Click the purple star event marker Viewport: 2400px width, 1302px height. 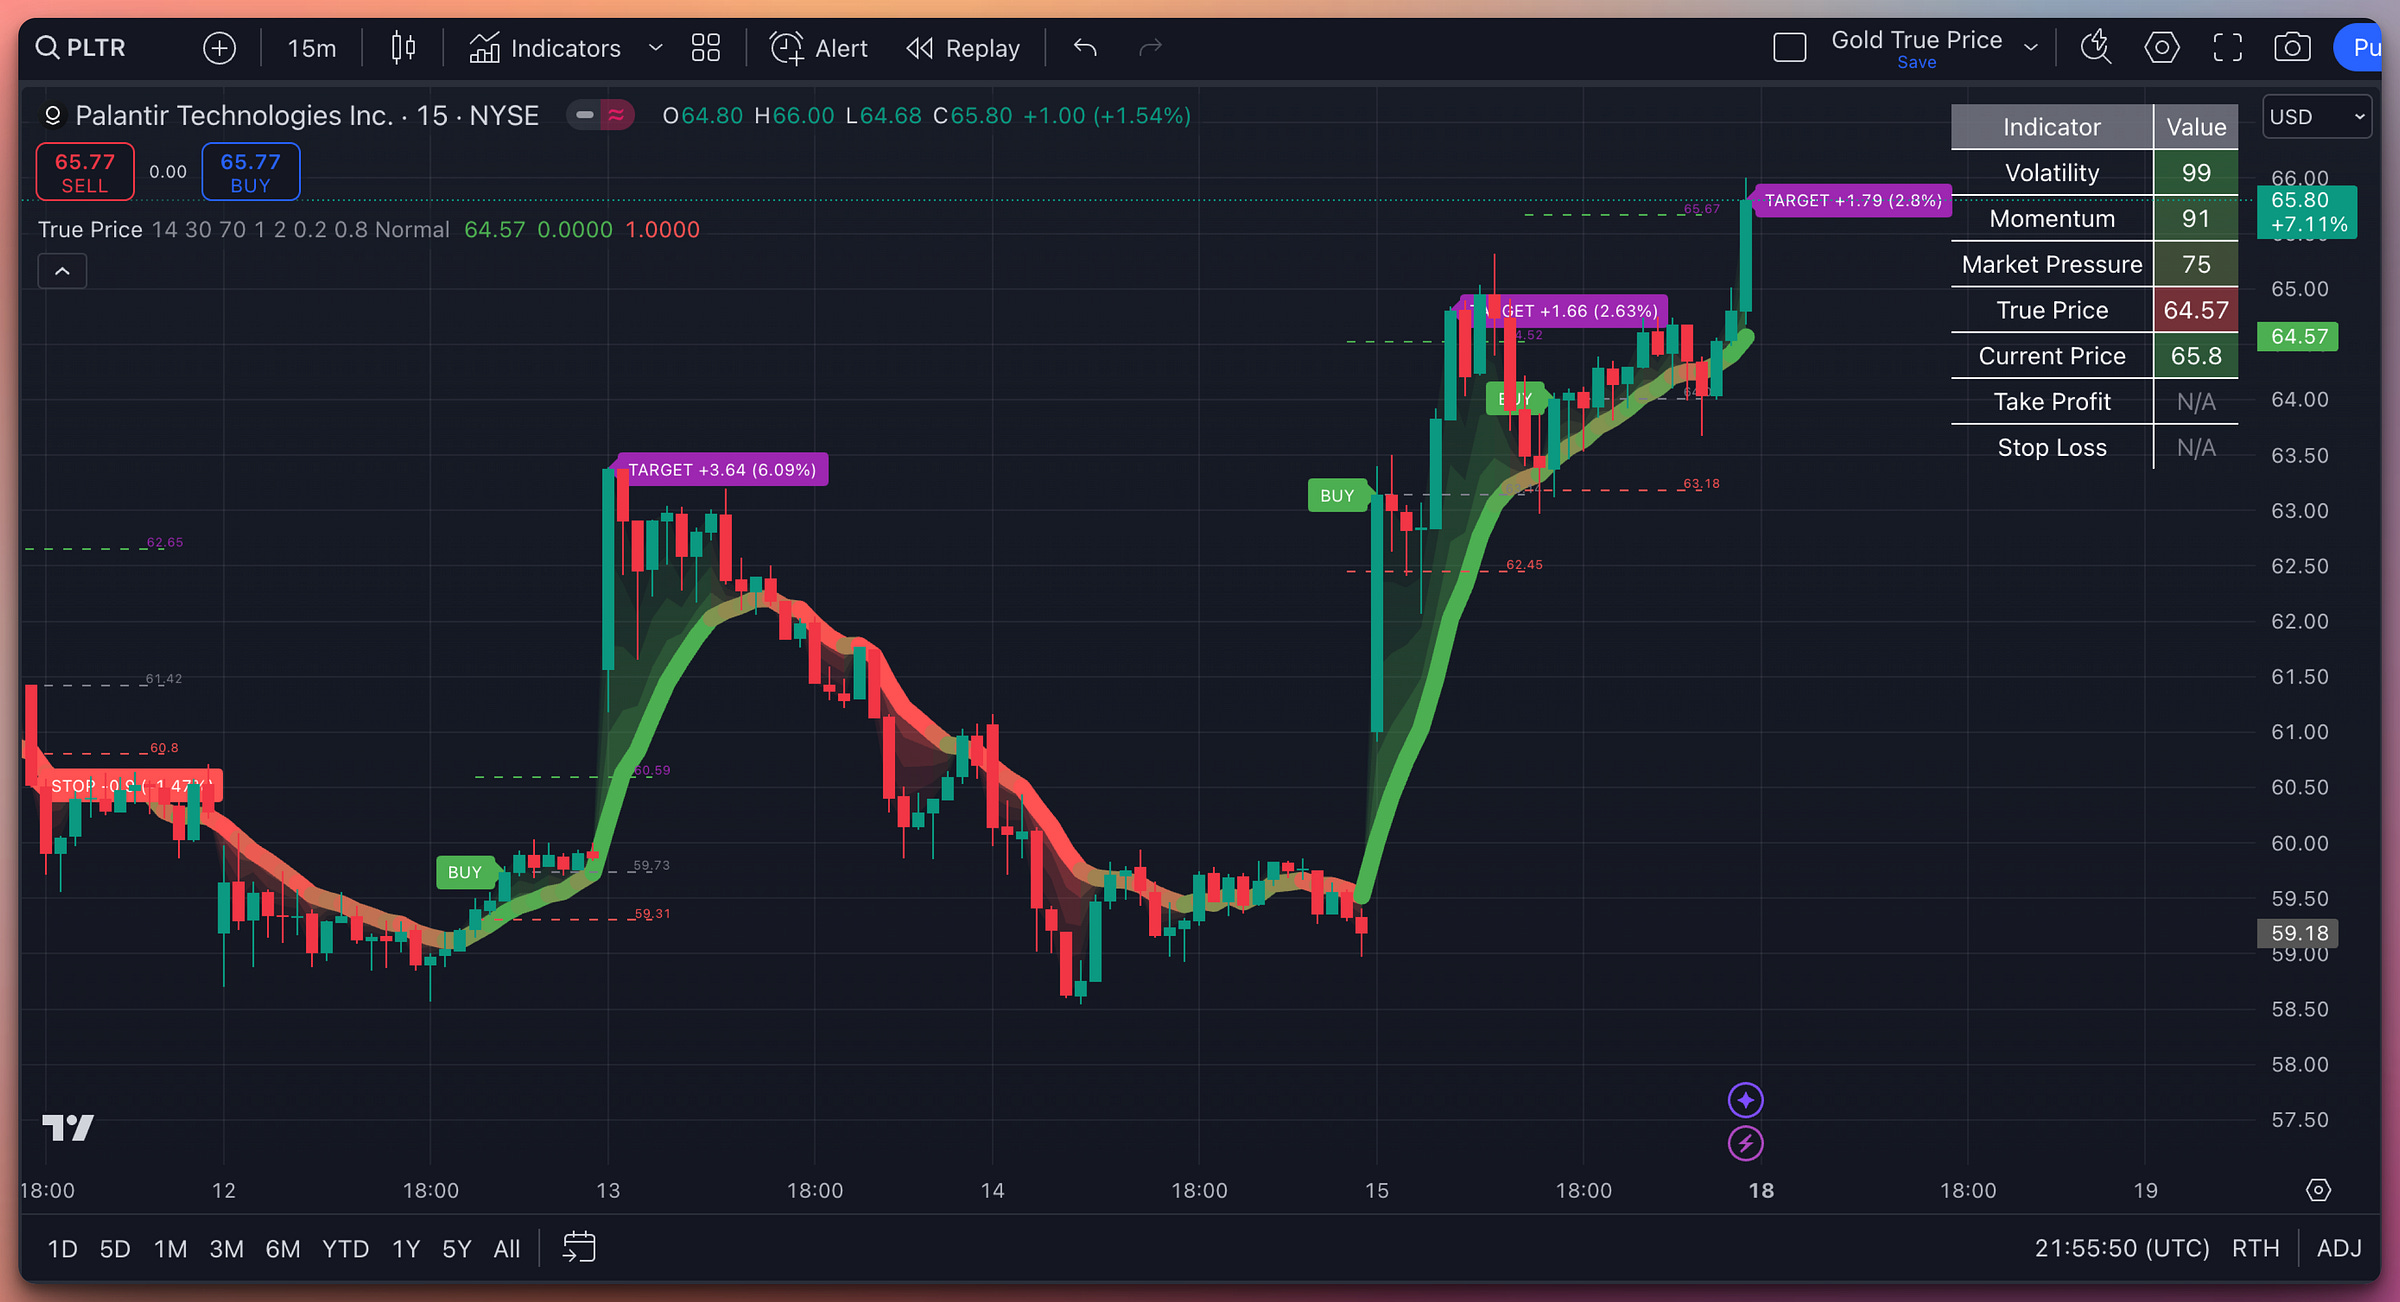click(1745, 1100)
